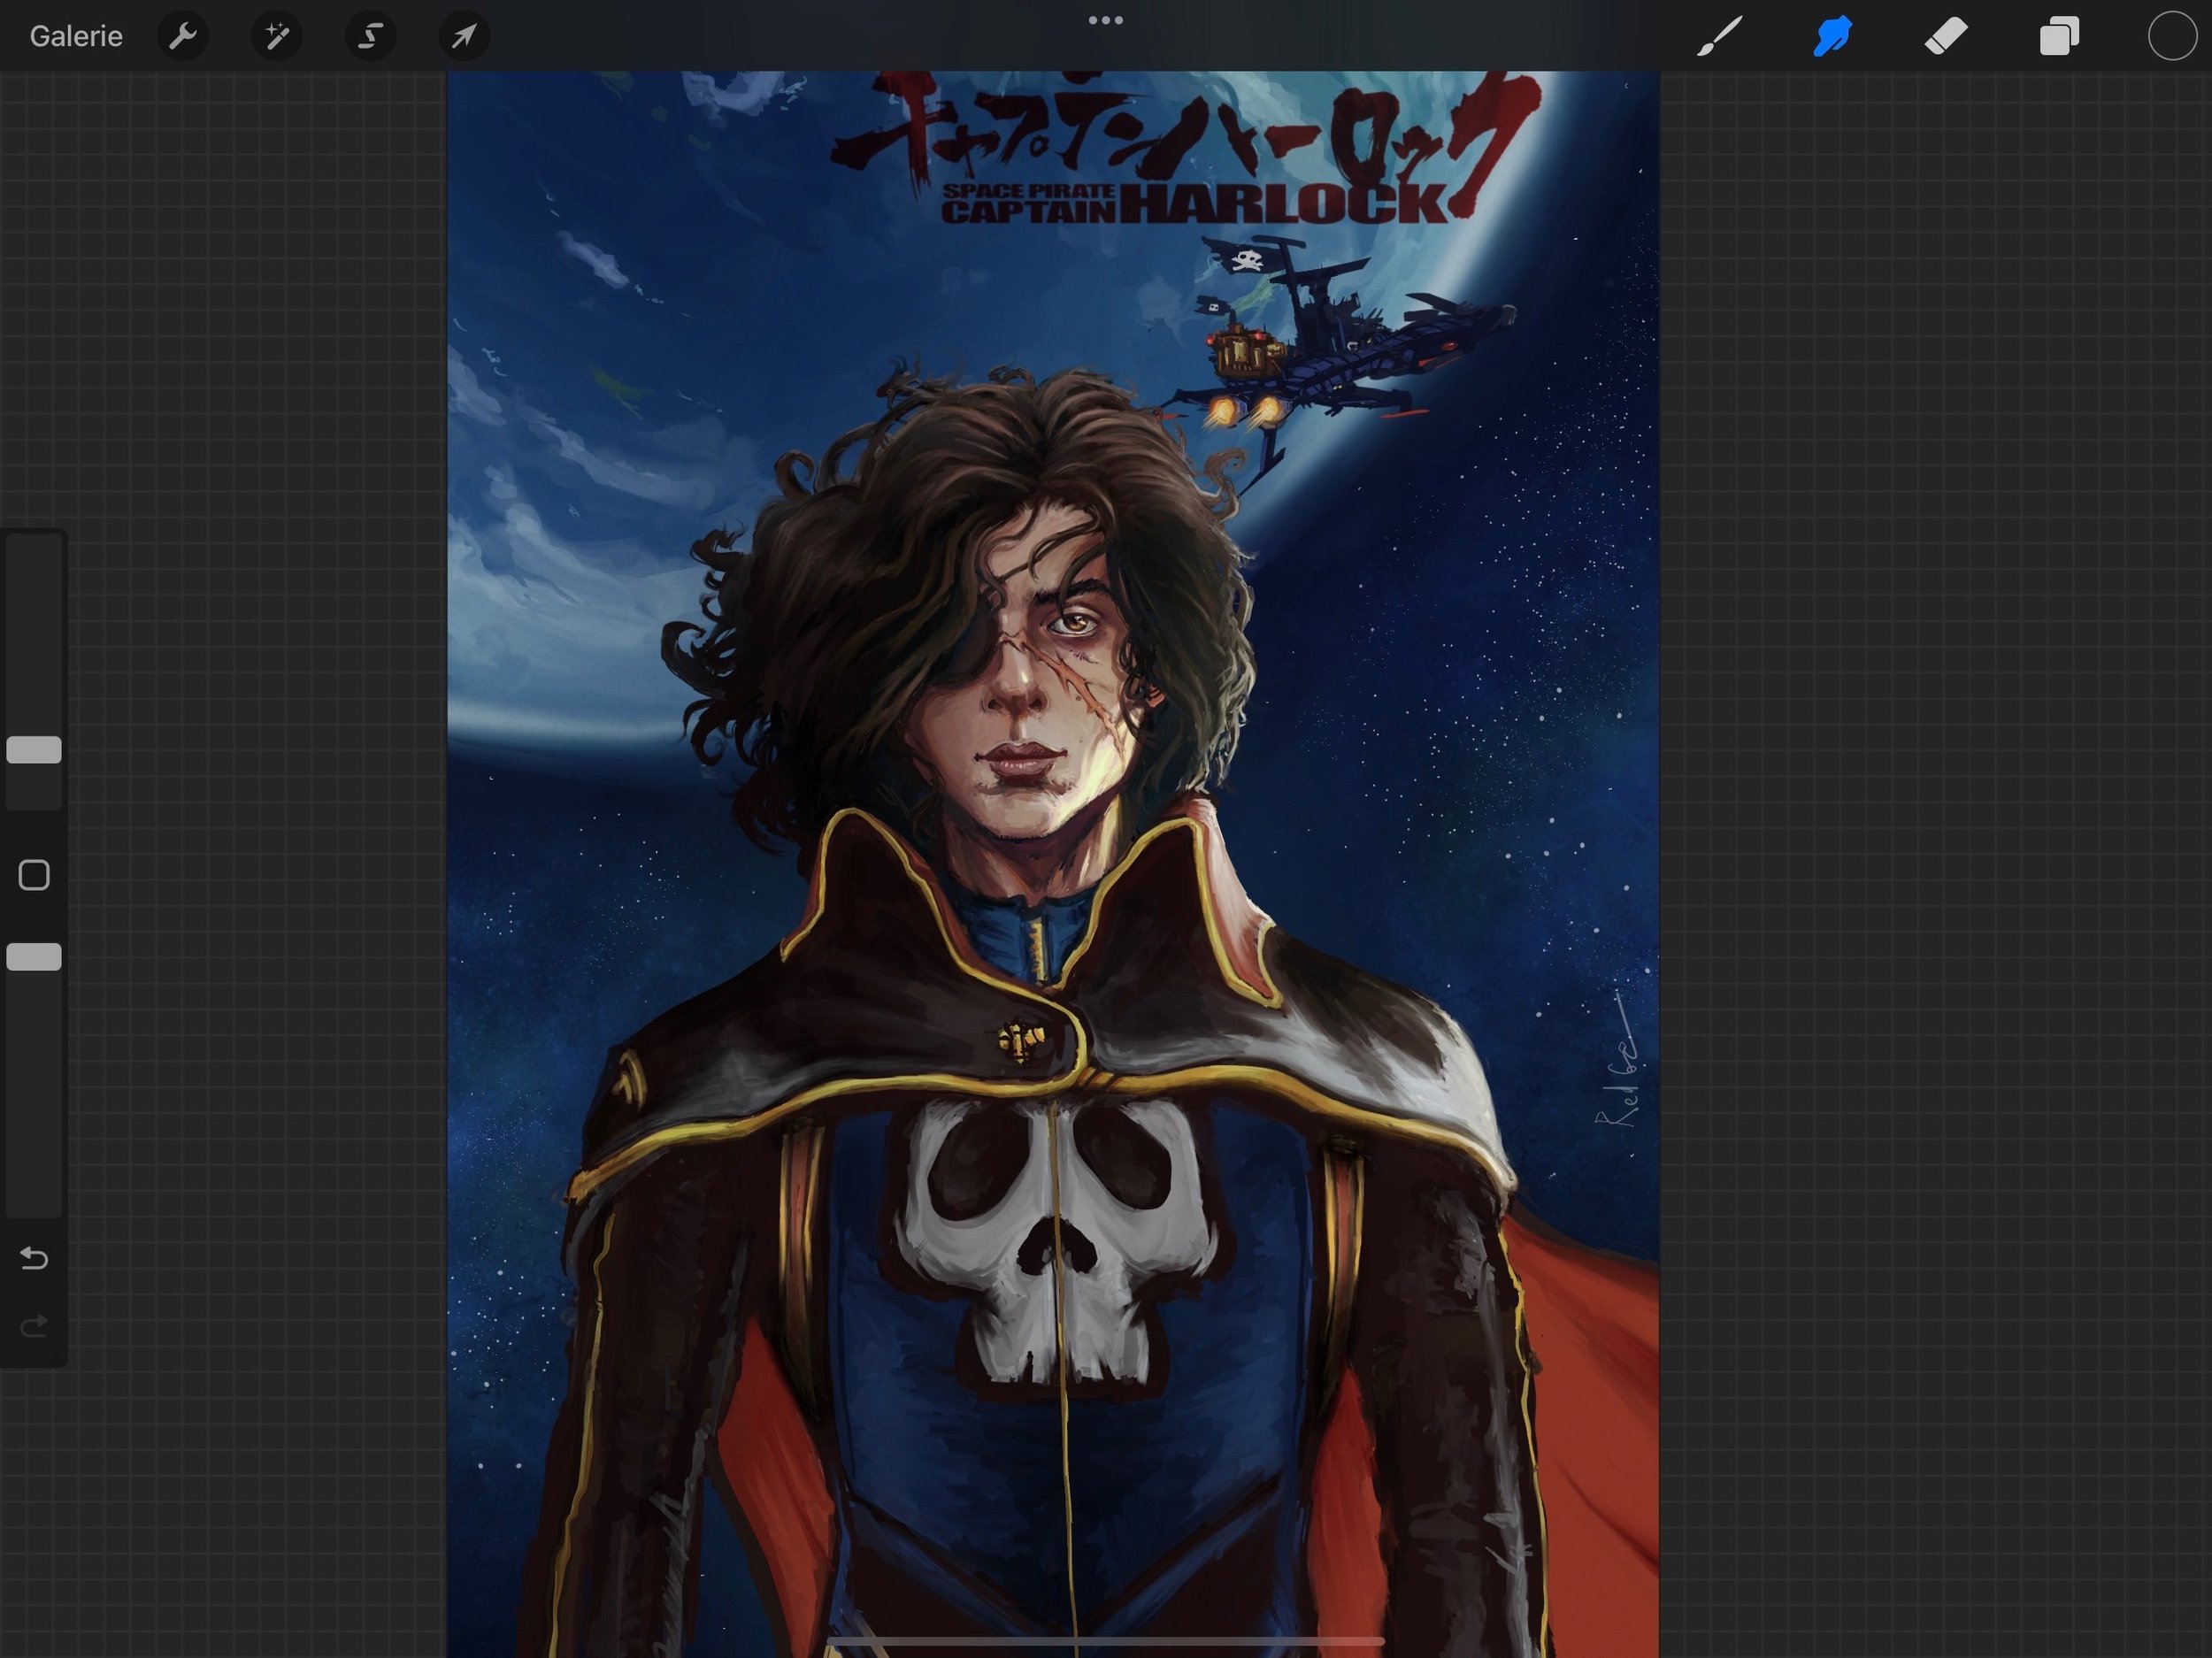Tap the three-dot multitasking menu
The width and height of the screenshot is (2212, 1658).
pyautogui.click(x=1105, y=20)
